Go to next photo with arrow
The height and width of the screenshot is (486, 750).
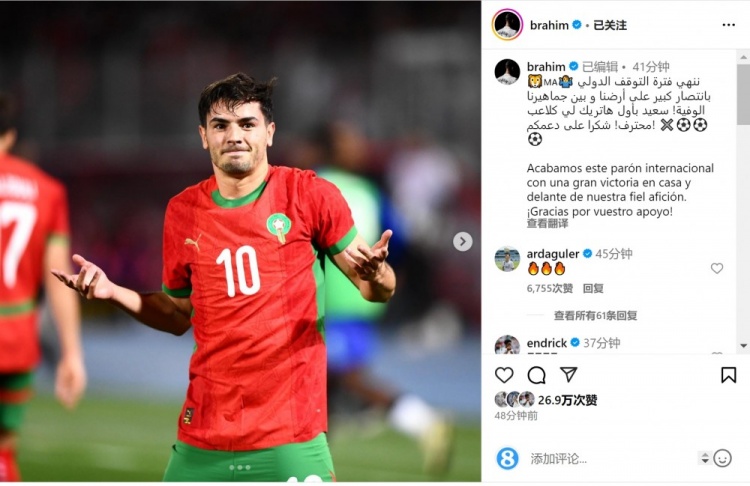[x=463, y=242]
